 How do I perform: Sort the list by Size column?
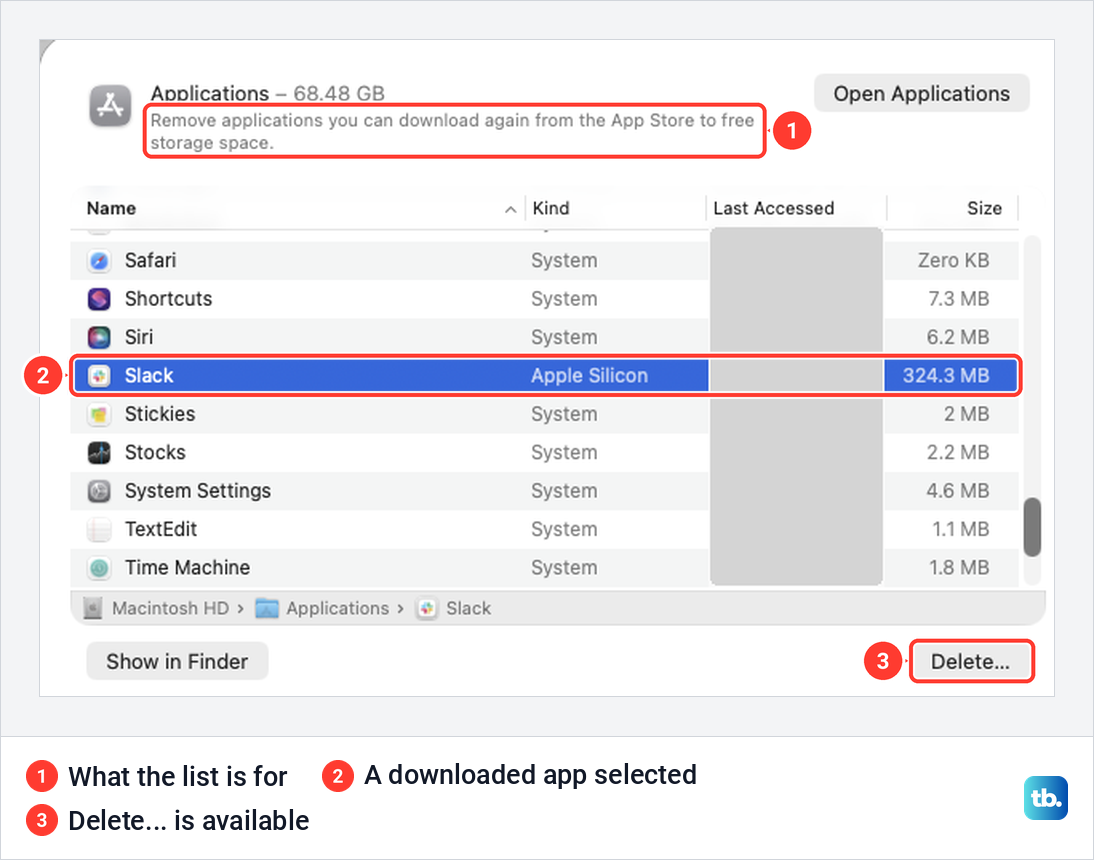(x=984, y=209)
